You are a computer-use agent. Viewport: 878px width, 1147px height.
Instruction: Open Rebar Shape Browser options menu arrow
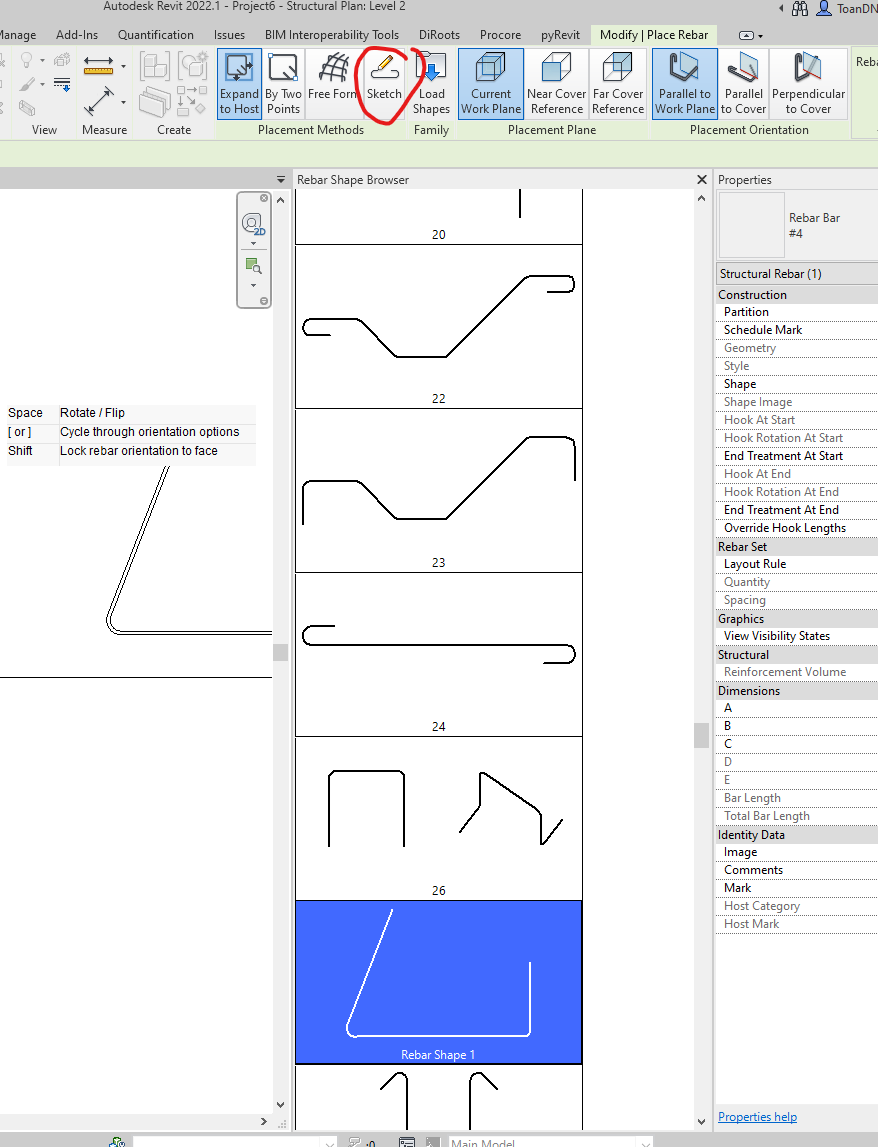pos(280,179)
